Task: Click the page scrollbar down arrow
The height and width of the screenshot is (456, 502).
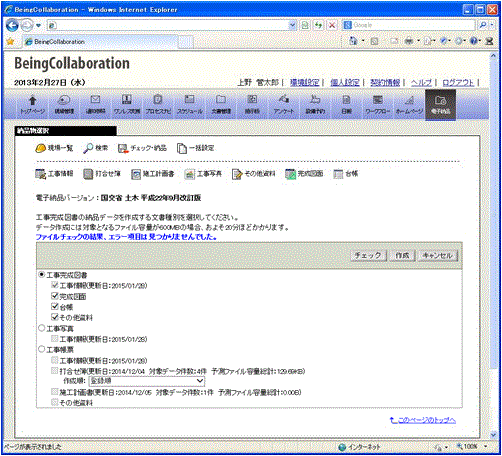Action: pyautogui.click(x=493, y=435)
